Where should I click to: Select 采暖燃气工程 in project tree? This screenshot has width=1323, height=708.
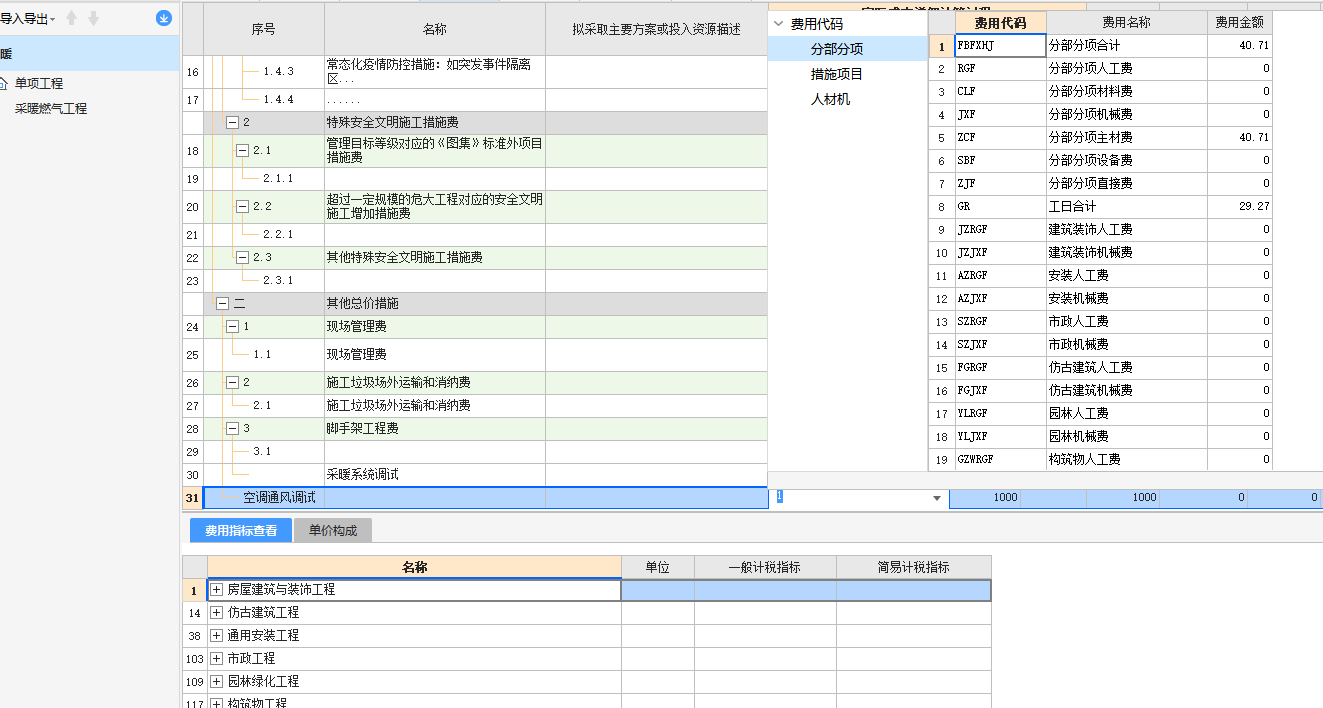click(x=50, y=108)
